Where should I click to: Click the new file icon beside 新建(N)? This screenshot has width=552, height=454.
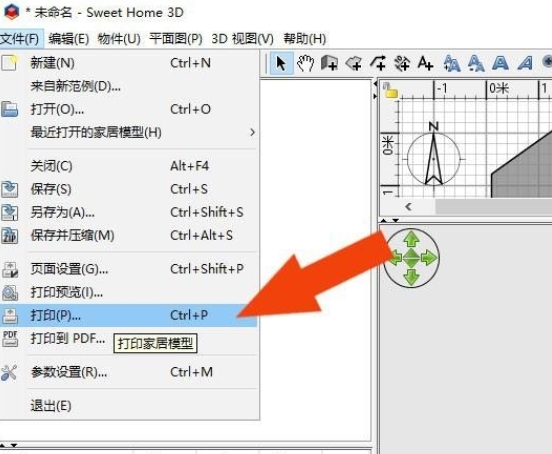point(9,63)
